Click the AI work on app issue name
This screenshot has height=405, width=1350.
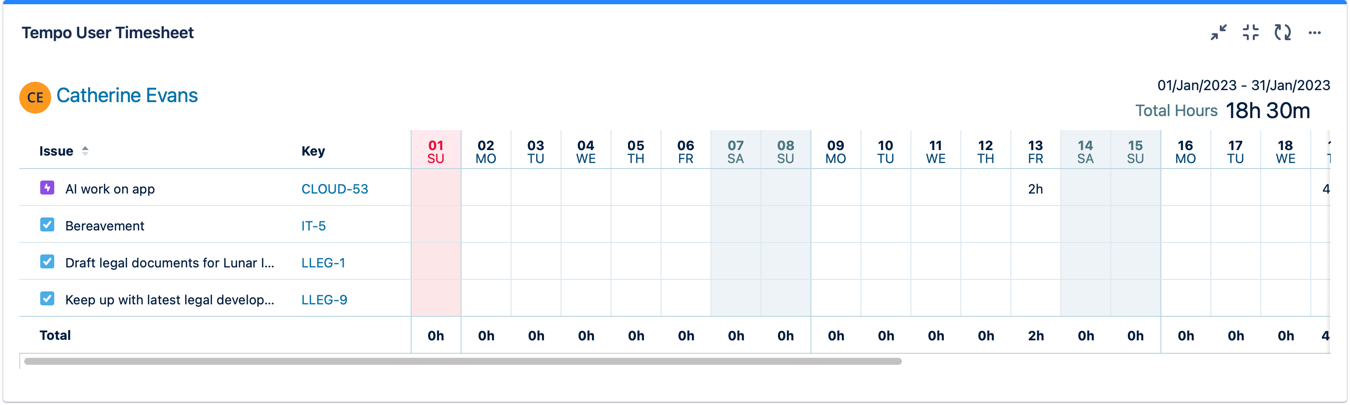(110, 189)
